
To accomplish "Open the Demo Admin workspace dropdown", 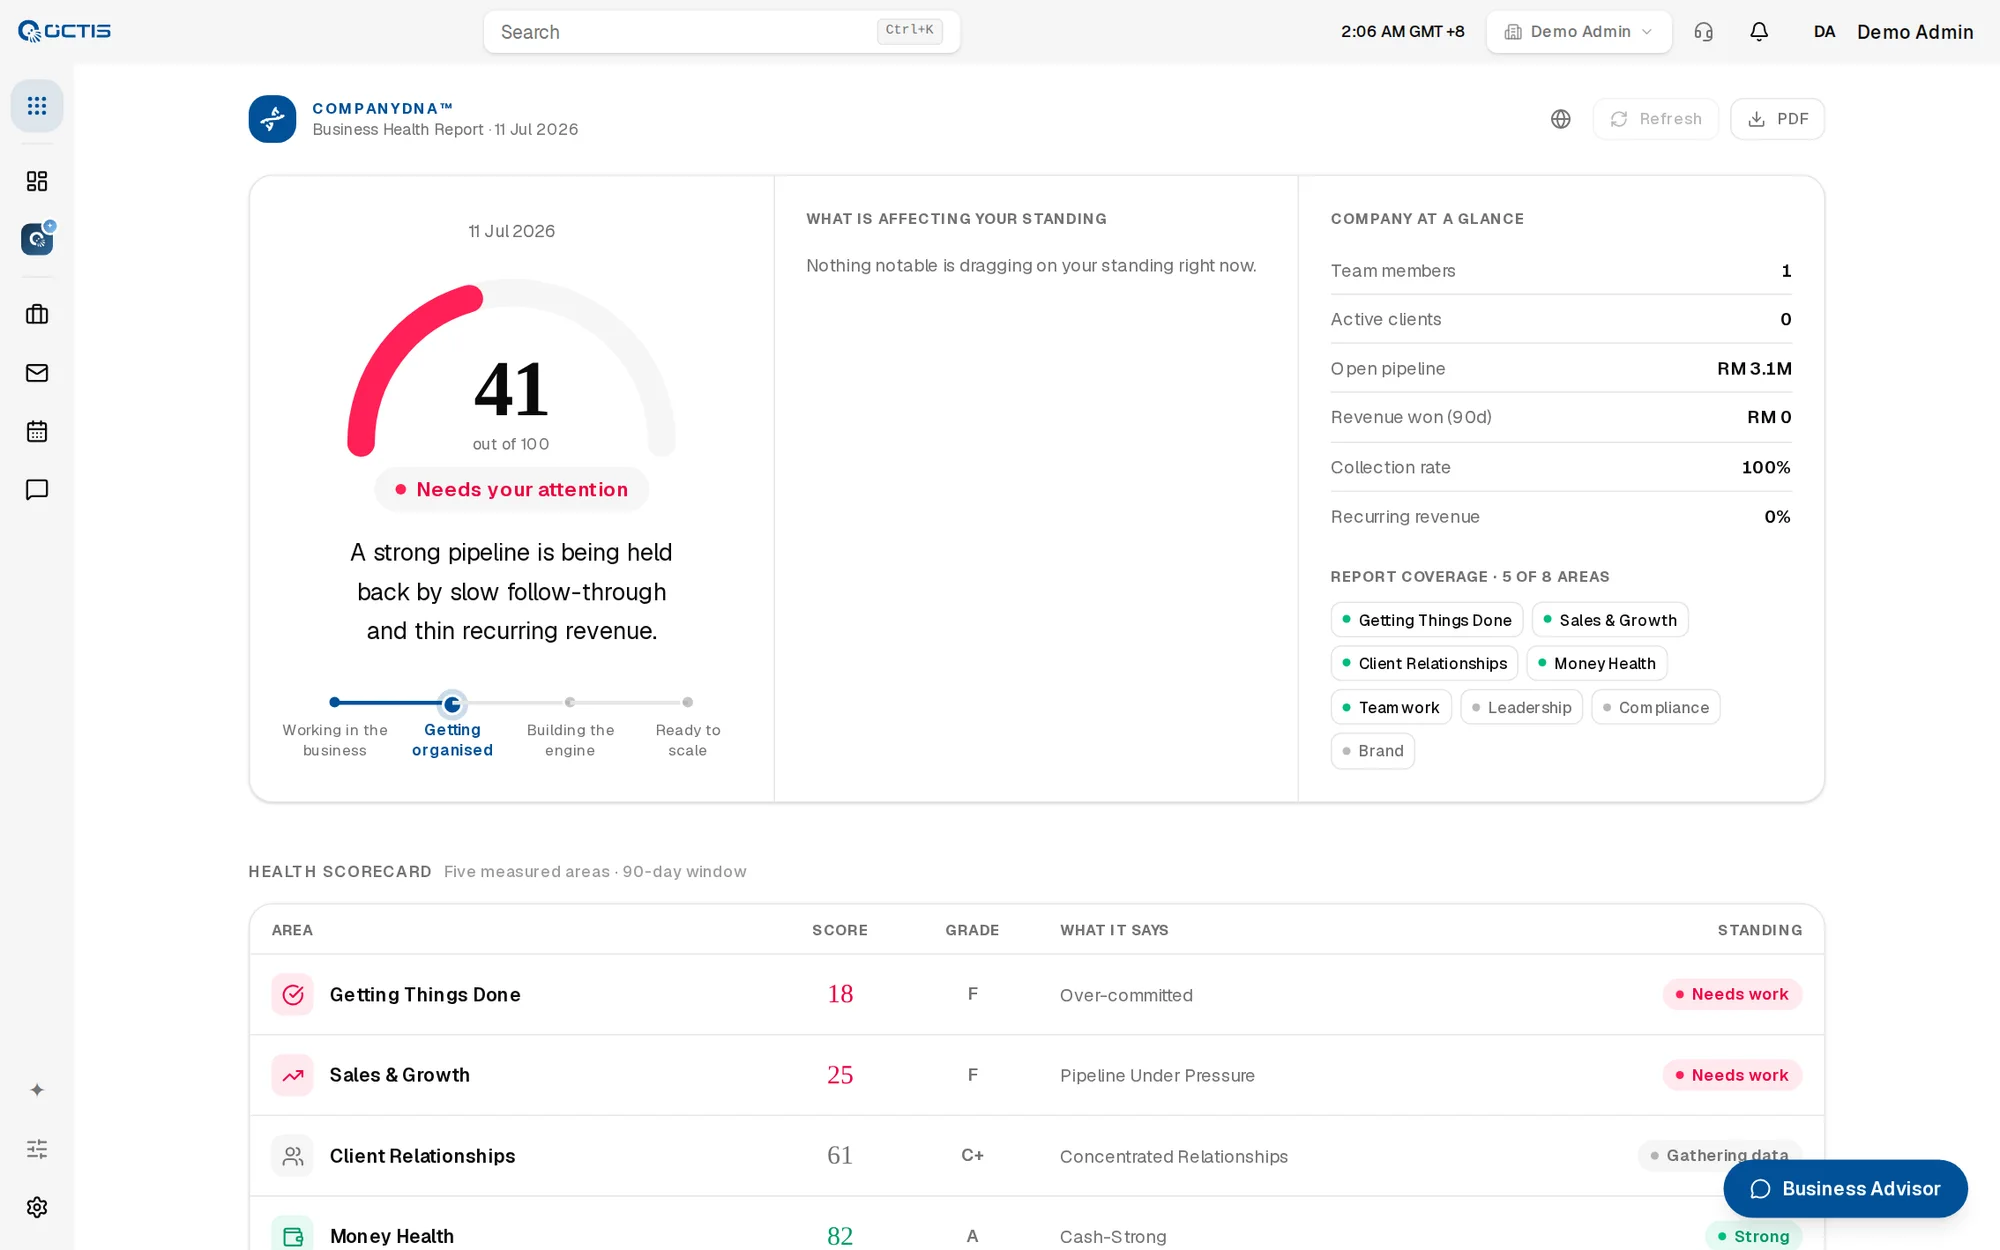I will point(1579,32).
